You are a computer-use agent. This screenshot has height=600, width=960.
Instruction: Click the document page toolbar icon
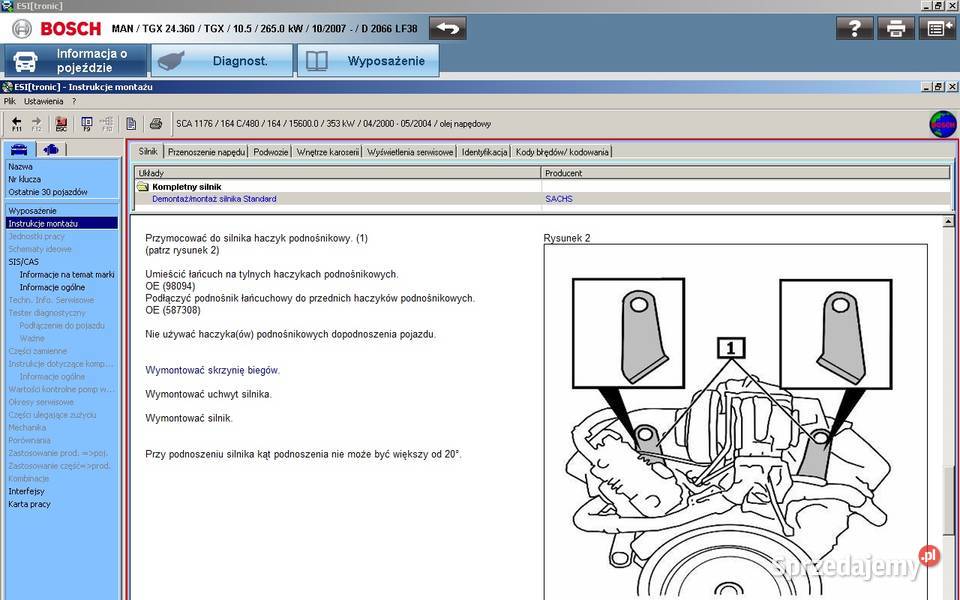(x=131, y=124)
